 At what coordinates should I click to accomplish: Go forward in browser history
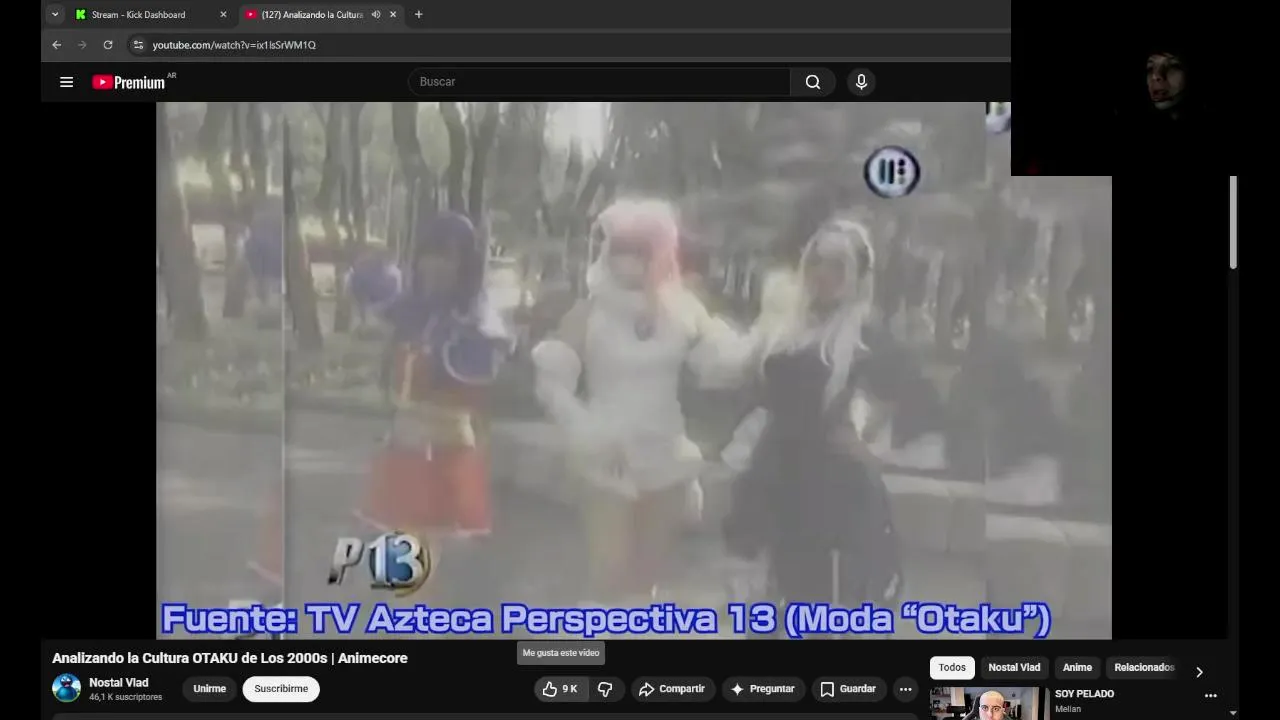[x=82, y=45]
